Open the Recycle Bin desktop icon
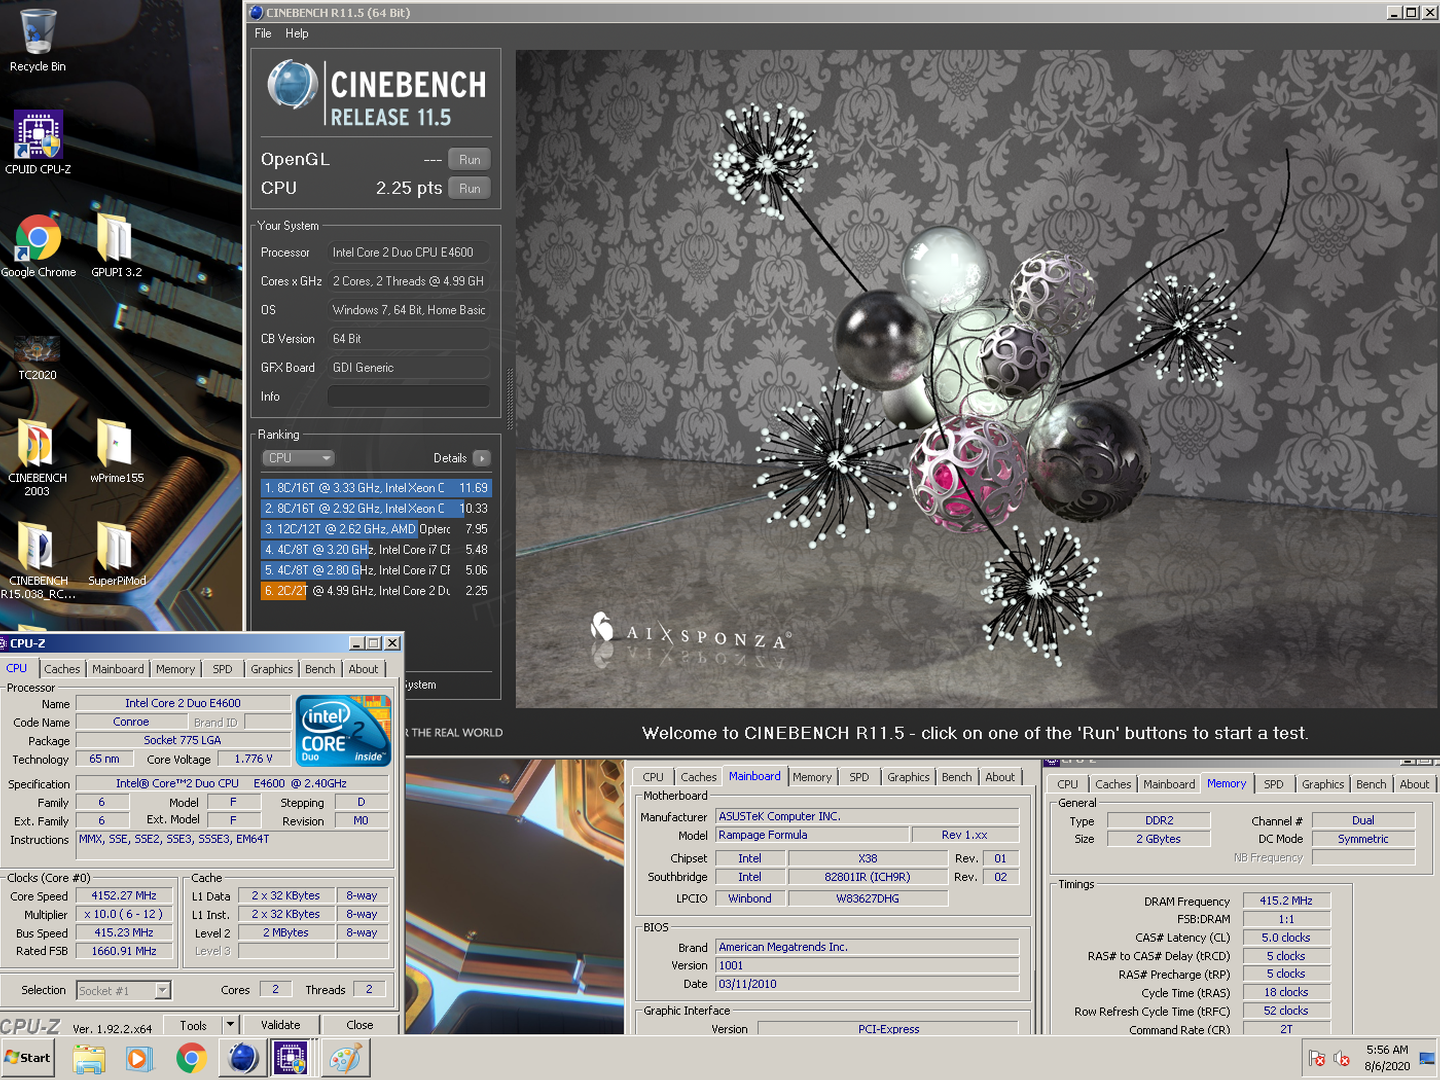This screenshot has height=1080, width=1440. [37, 40]
